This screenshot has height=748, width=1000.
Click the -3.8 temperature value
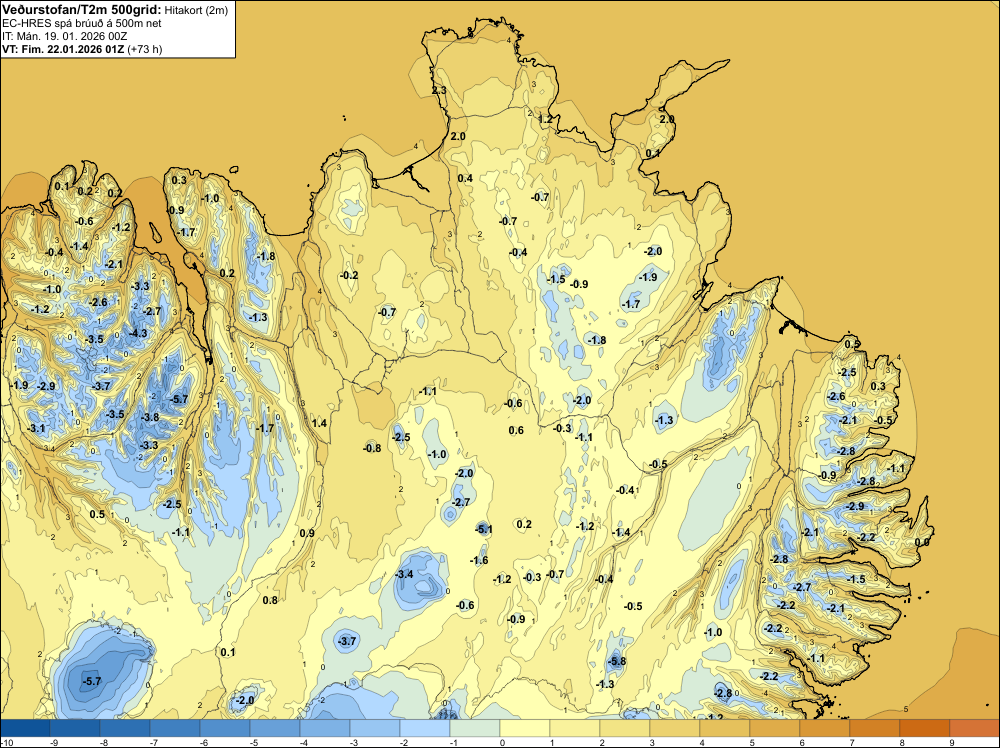(x=151, y=417)
